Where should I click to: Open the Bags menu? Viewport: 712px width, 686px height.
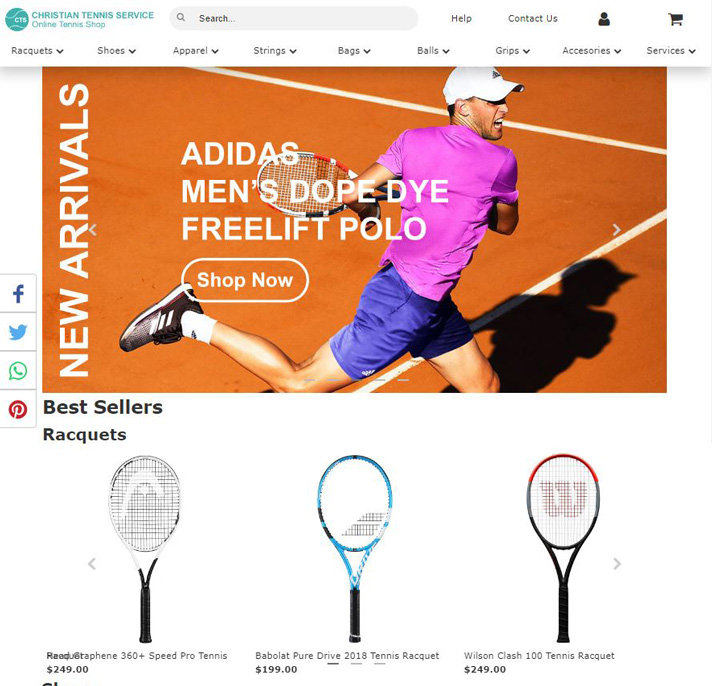click(354, 51)
